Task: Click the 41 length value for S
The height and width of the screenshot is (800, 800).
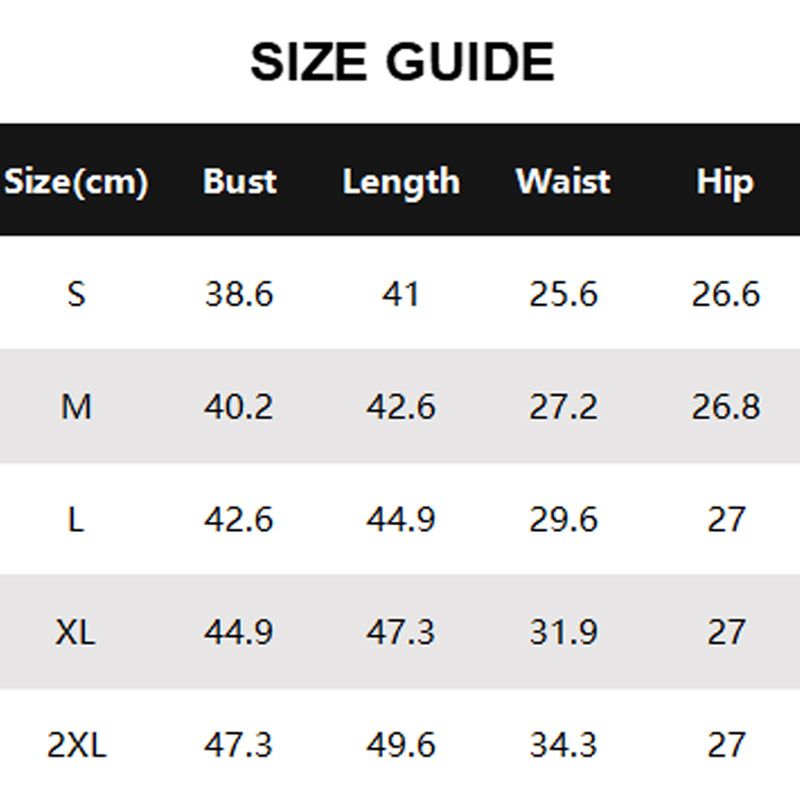Action: coord(401,294)
